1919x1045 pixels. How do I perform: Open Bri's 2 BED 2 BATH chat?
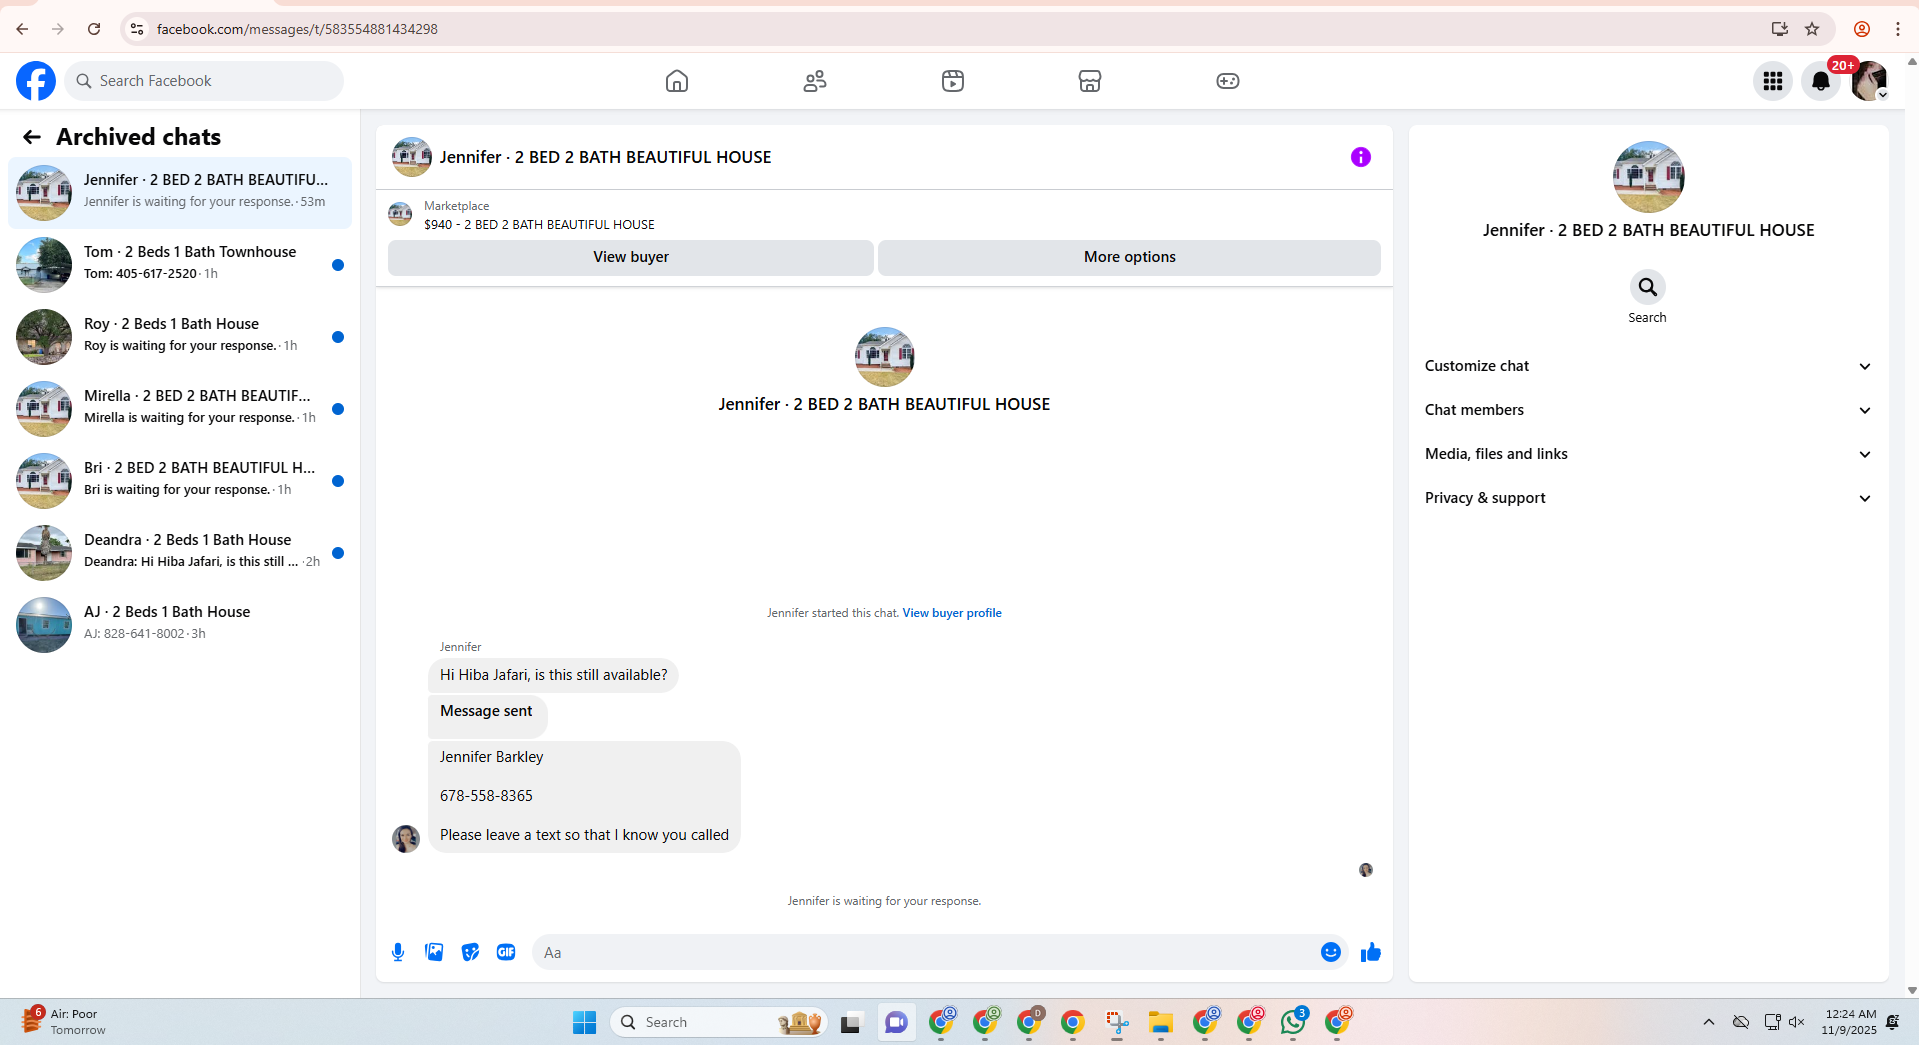tap(180, 480)
